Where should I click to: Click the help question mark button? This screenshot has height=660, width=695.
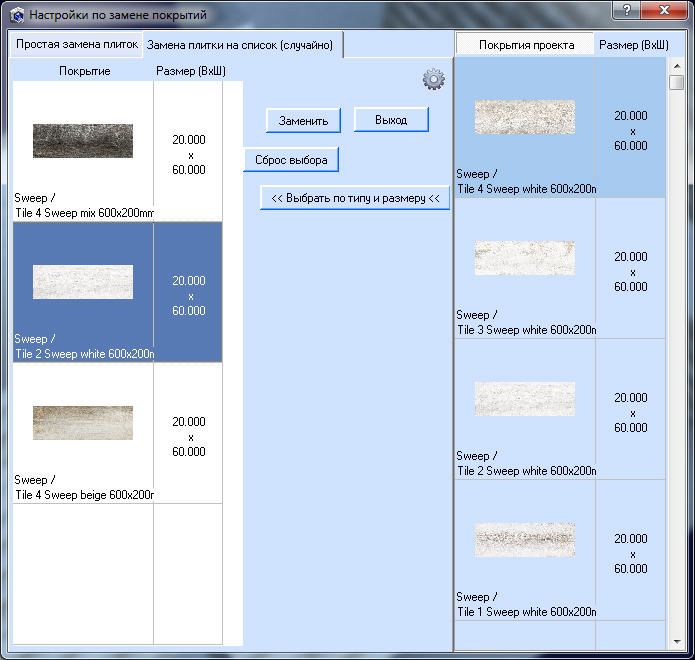[x=627, y=12]
